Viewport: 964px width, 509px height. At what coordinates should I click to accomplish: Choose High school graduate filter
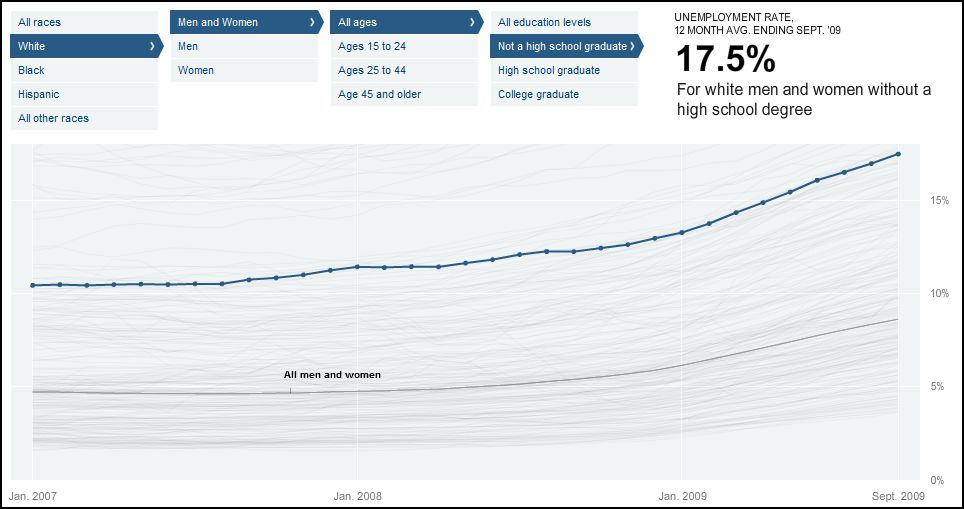(549, 70)
